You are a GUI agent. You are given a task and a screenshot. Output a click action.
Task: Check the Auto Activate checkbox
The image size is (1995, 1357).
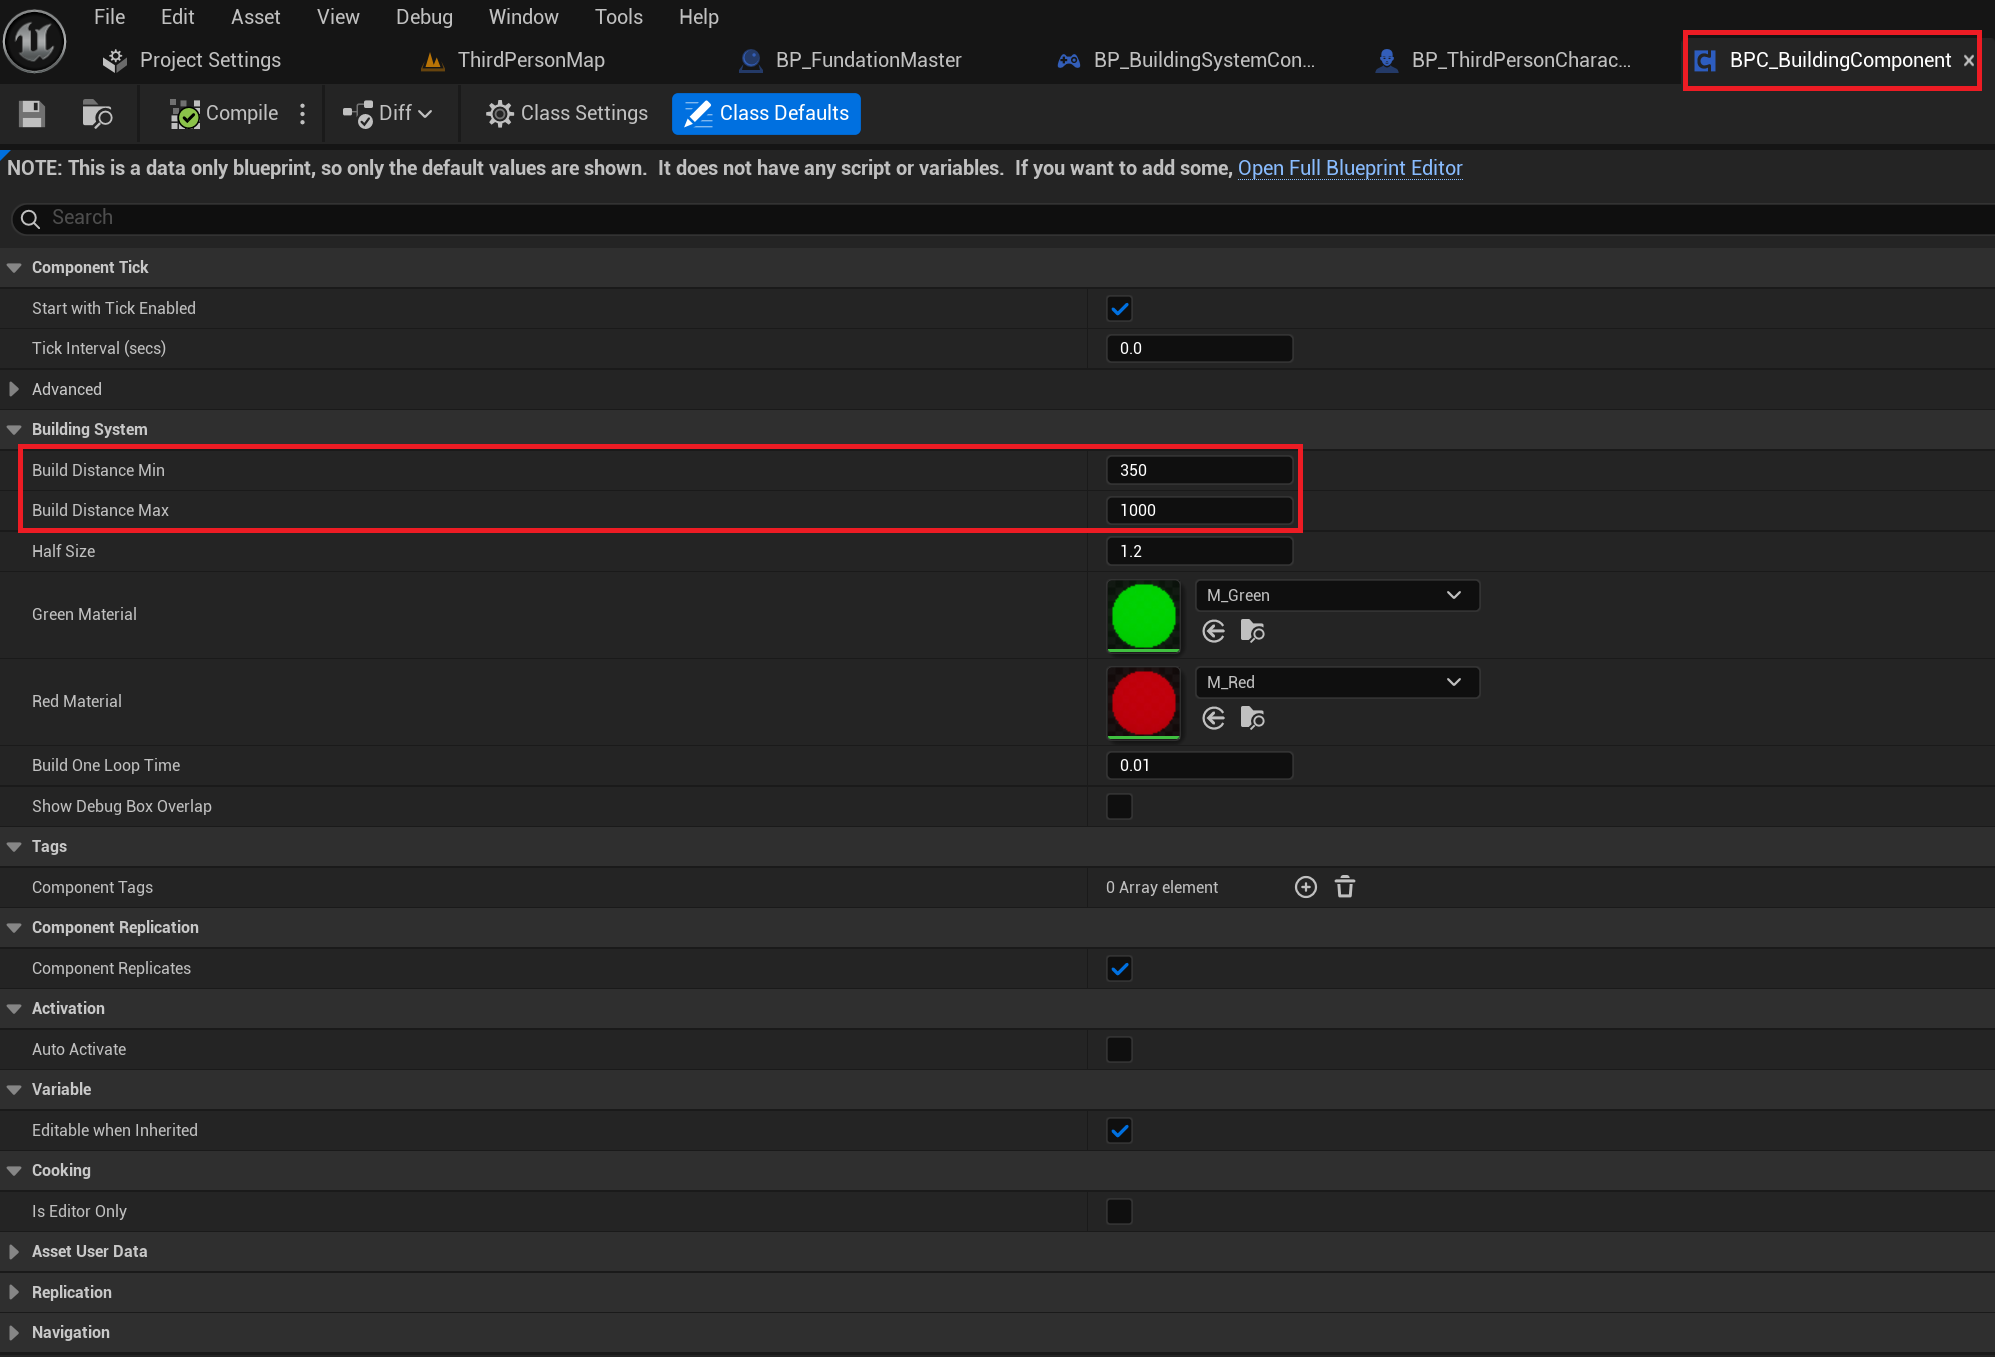coord(1119,1049)
